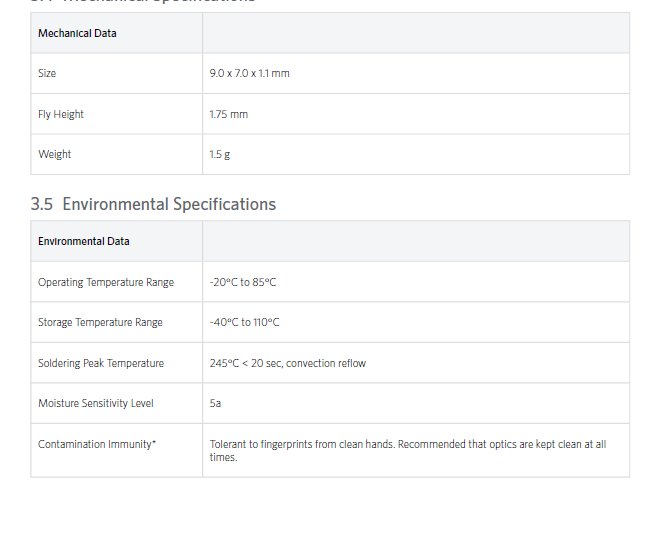
Task: Click the Contamination Immunity* label
Action: tap(97, 445)
